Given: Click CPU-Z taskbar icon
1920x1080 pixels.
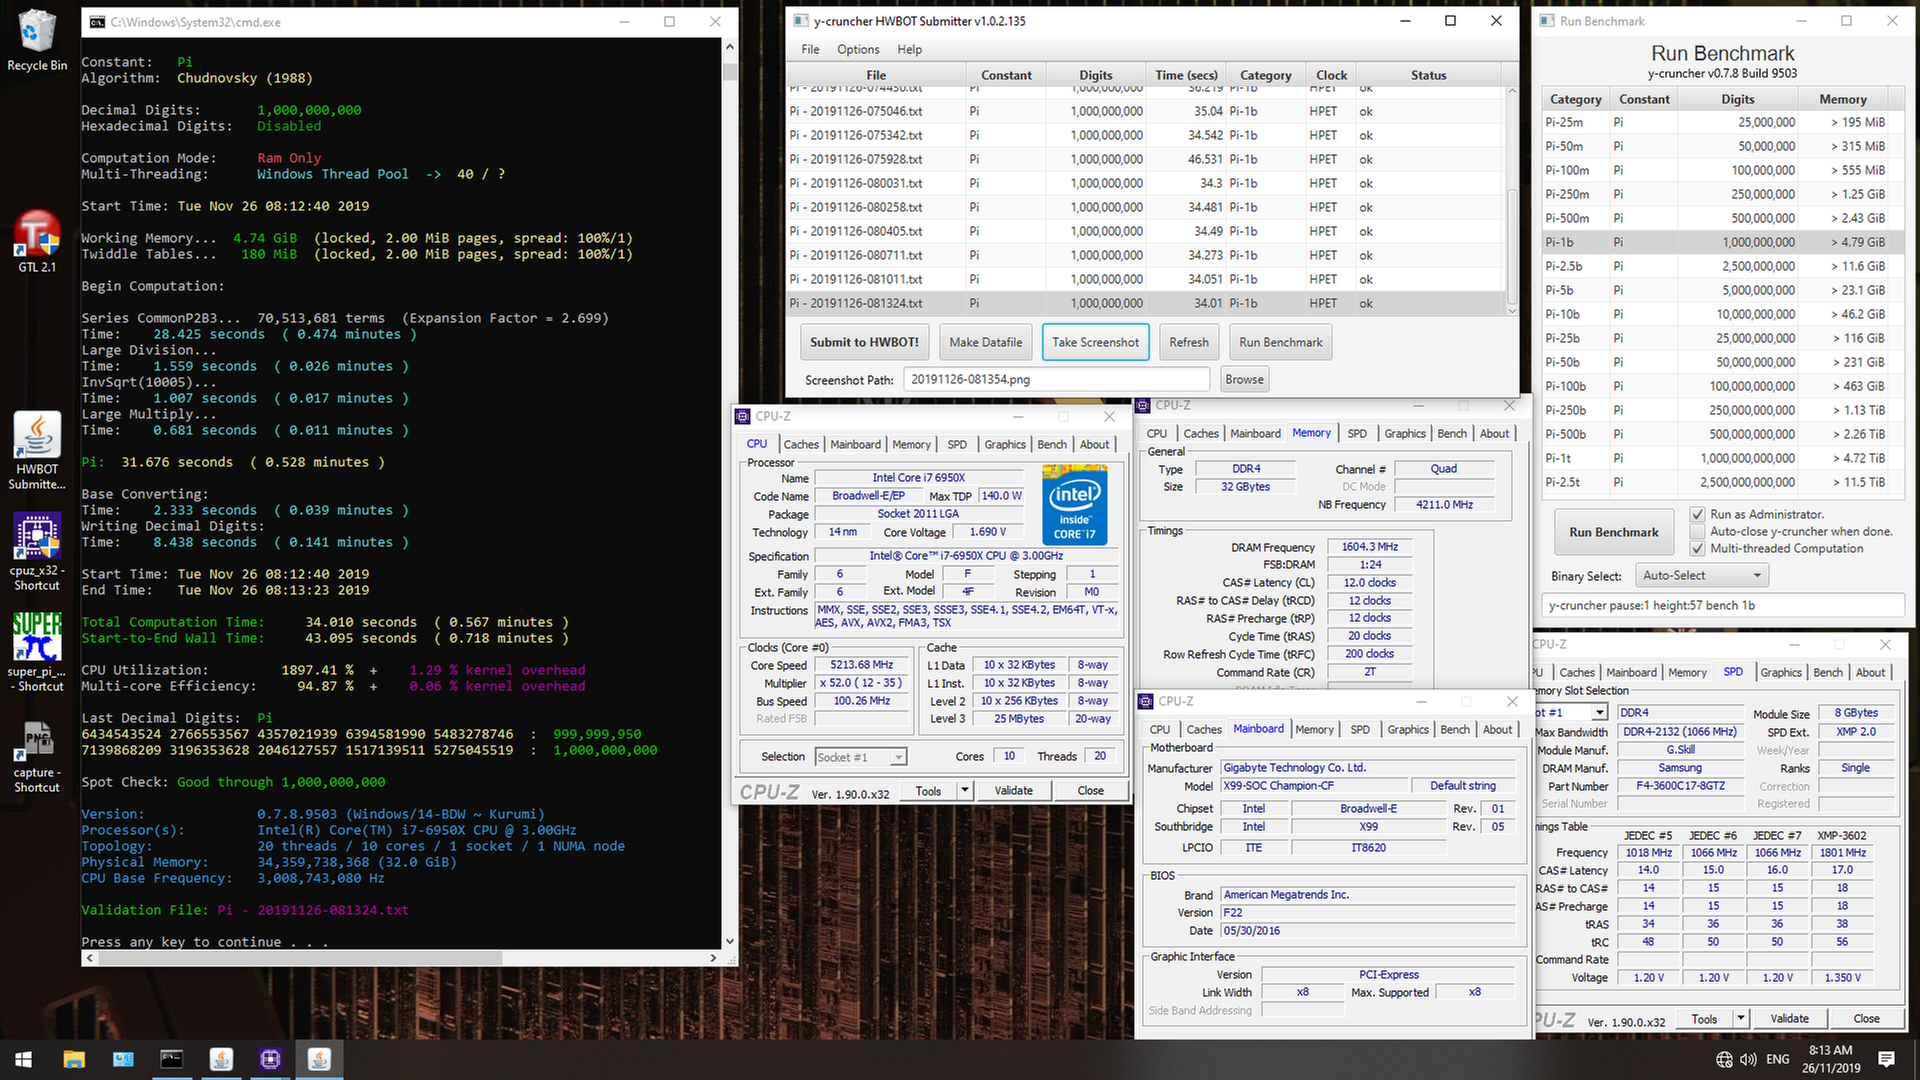Looking at the screenshot, I should pyautogui.click(x=270, y=1059).
